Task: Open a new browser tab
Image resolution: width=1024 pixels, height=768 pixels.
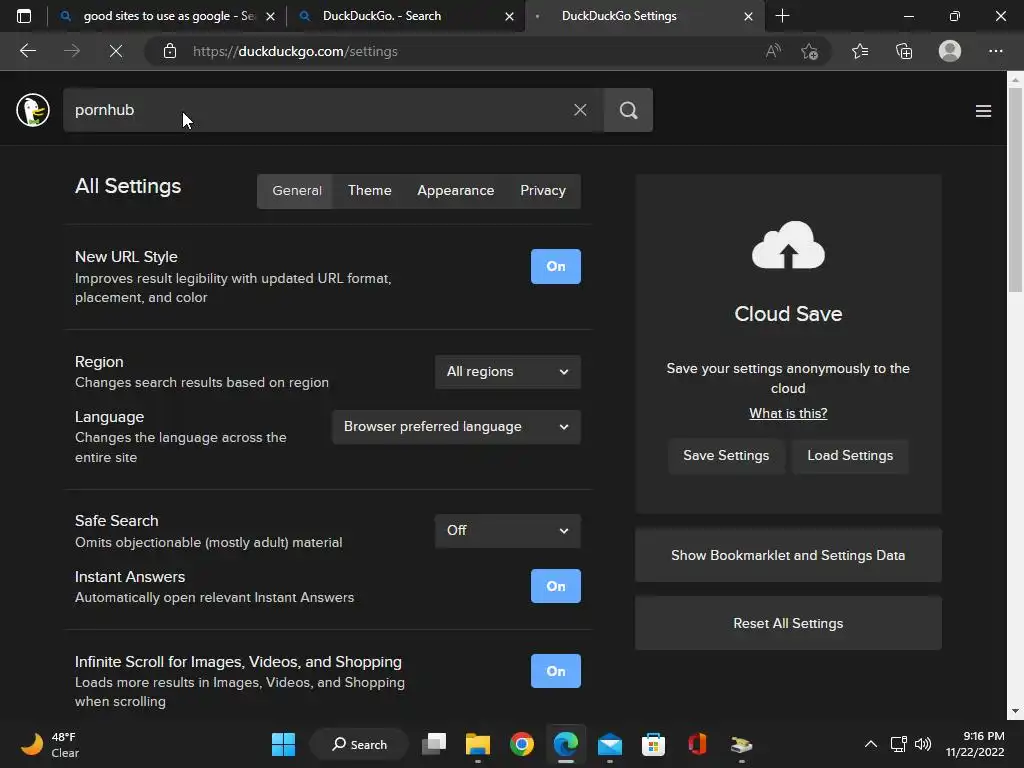Action: pos(782,16)
